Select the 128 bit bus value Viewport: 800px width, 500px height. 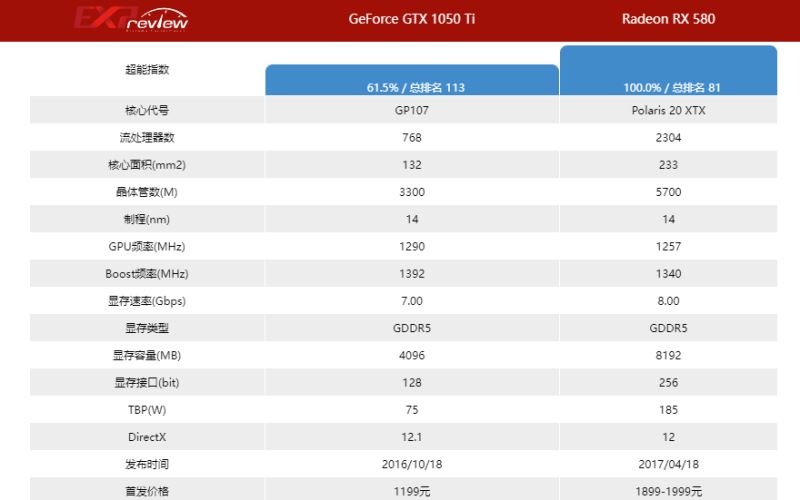[x=412, y=383]
